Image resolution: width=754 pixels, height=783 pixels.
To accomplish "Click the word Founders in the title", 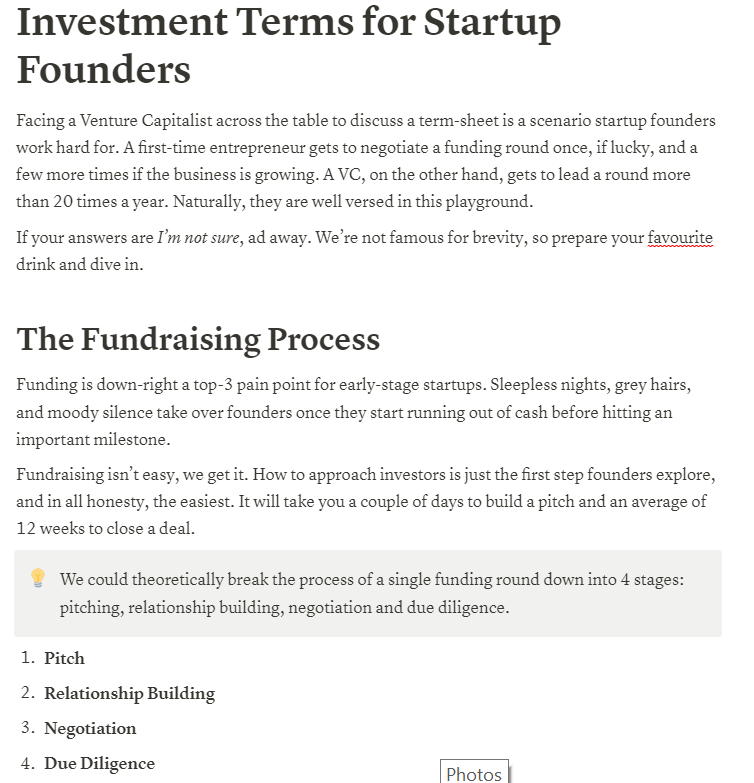I will (104, 70).
